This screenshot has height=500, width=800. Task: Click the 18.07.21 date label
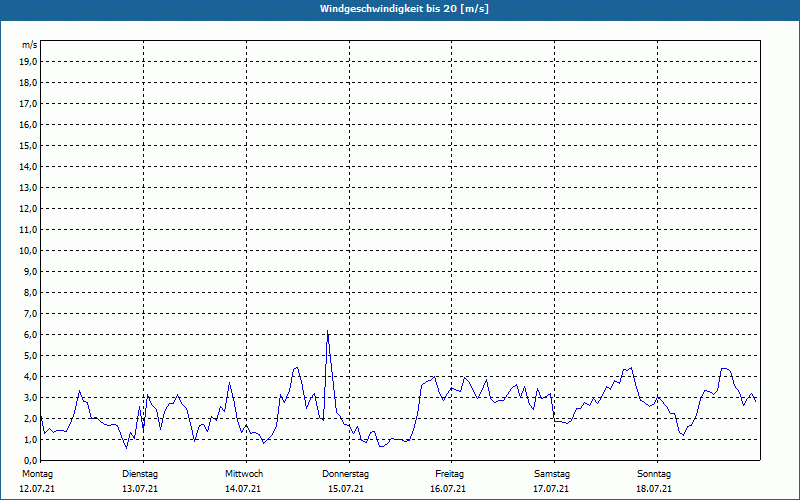pos(654,489)
